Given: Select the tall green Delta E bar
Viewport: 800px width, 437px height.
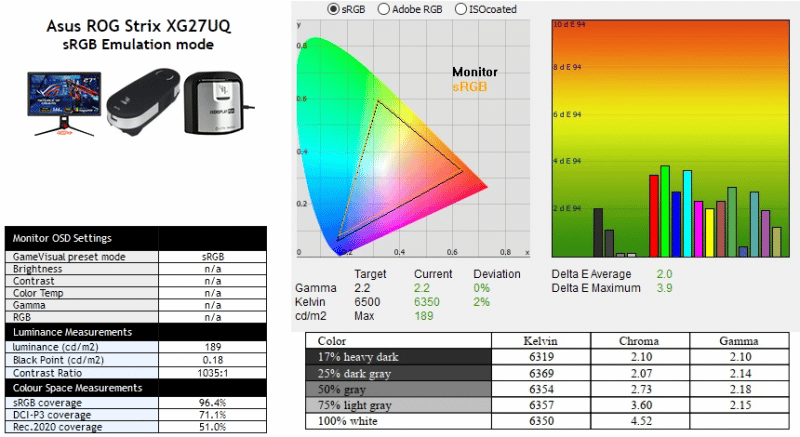Looking at the screenshot, I should pyautogui.click(x=665, y=211).
